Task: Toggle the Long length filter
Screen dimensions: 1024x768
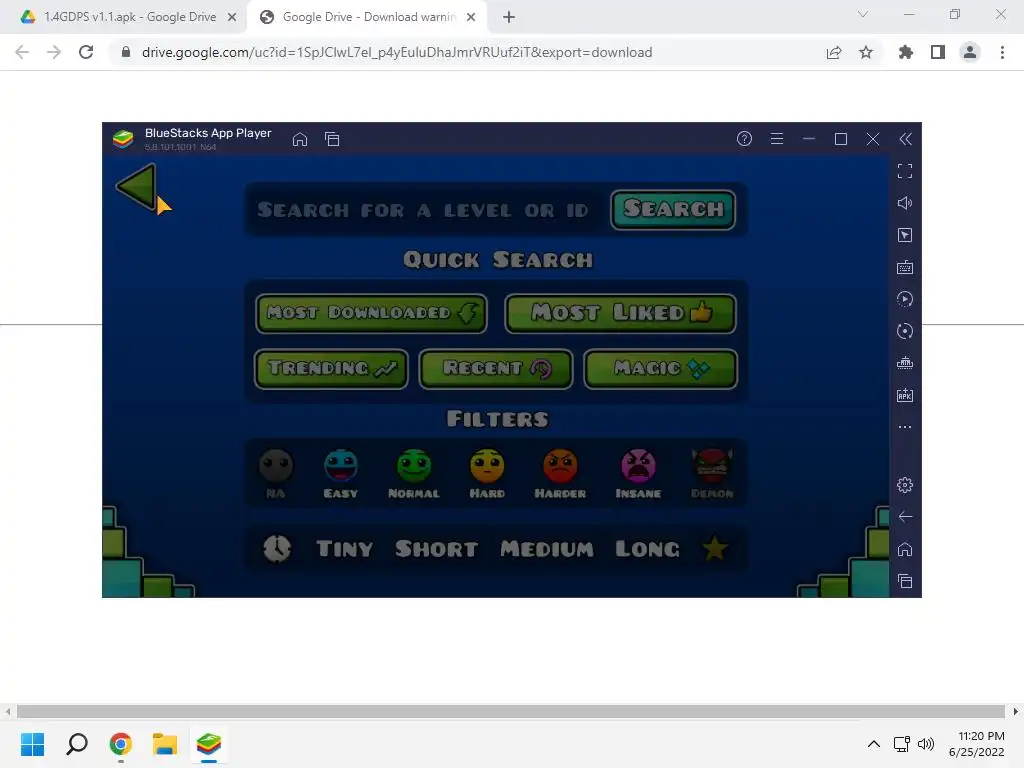Action: click(x=647, y=549)
